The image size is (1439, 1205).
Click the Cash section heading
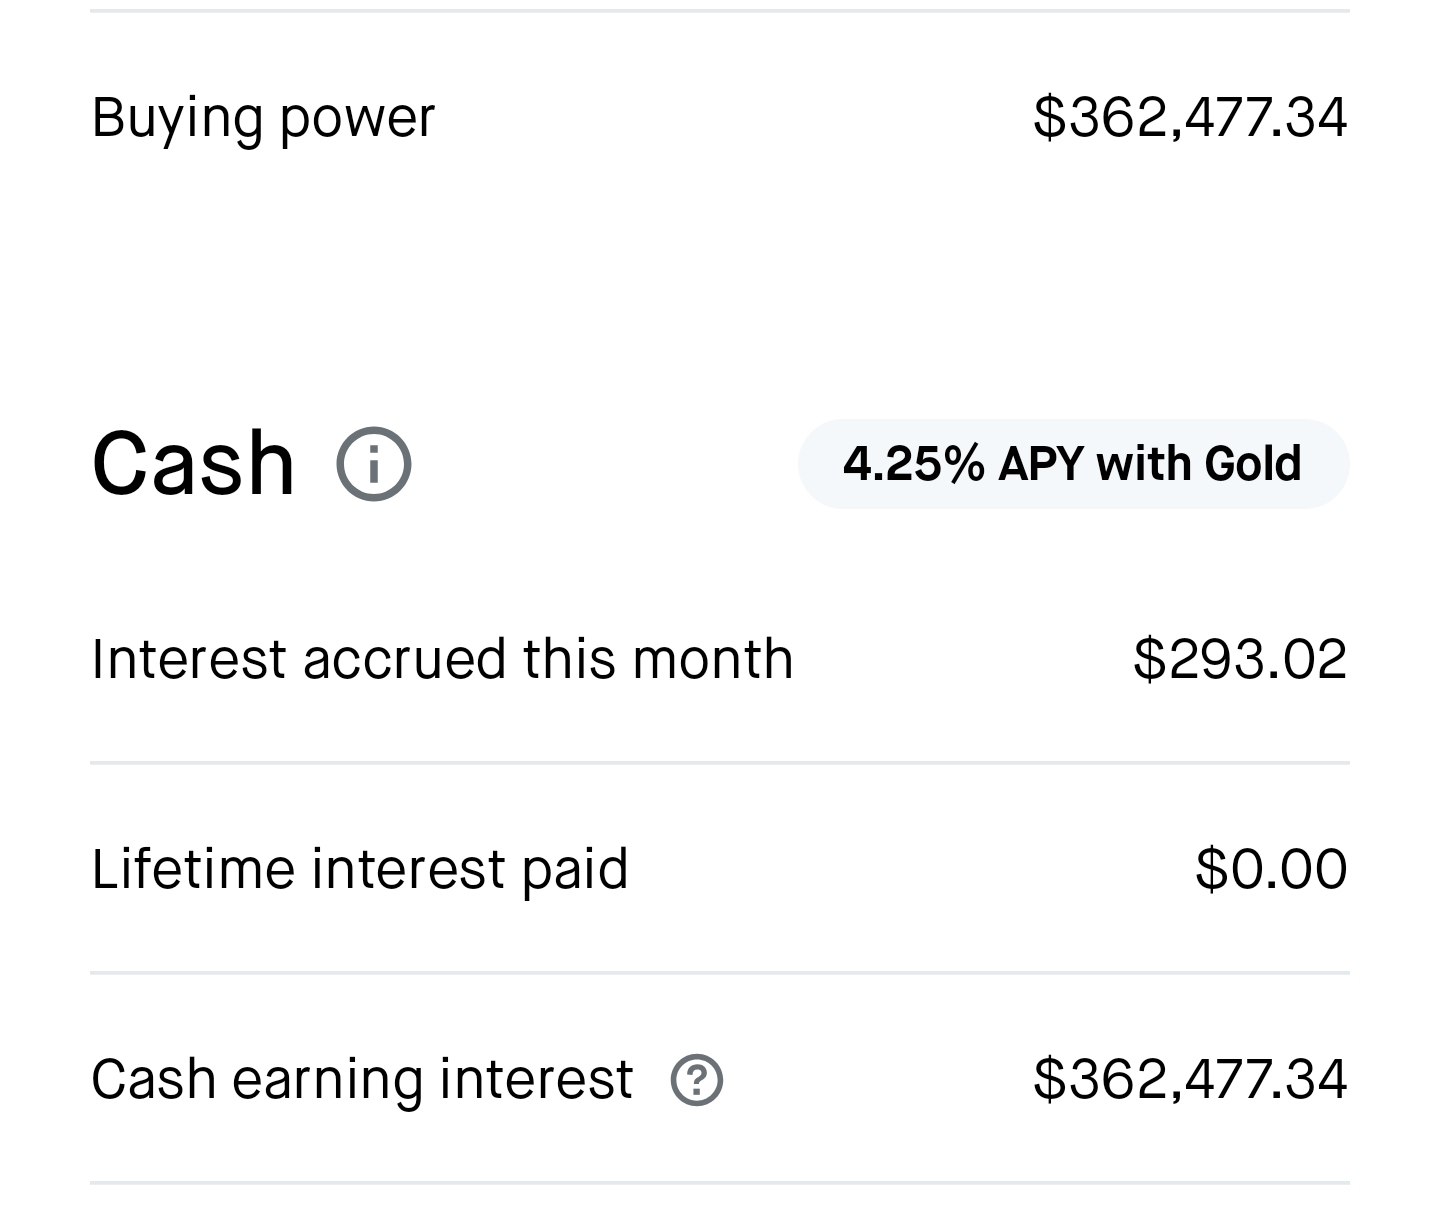click(193, 463)
